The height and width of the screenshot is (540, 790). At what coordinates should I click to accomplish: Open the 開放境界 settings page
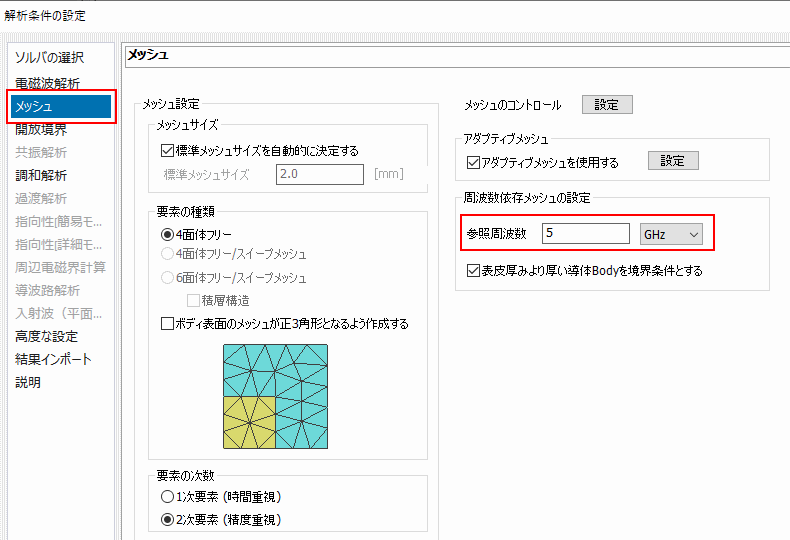click(41, 129)
